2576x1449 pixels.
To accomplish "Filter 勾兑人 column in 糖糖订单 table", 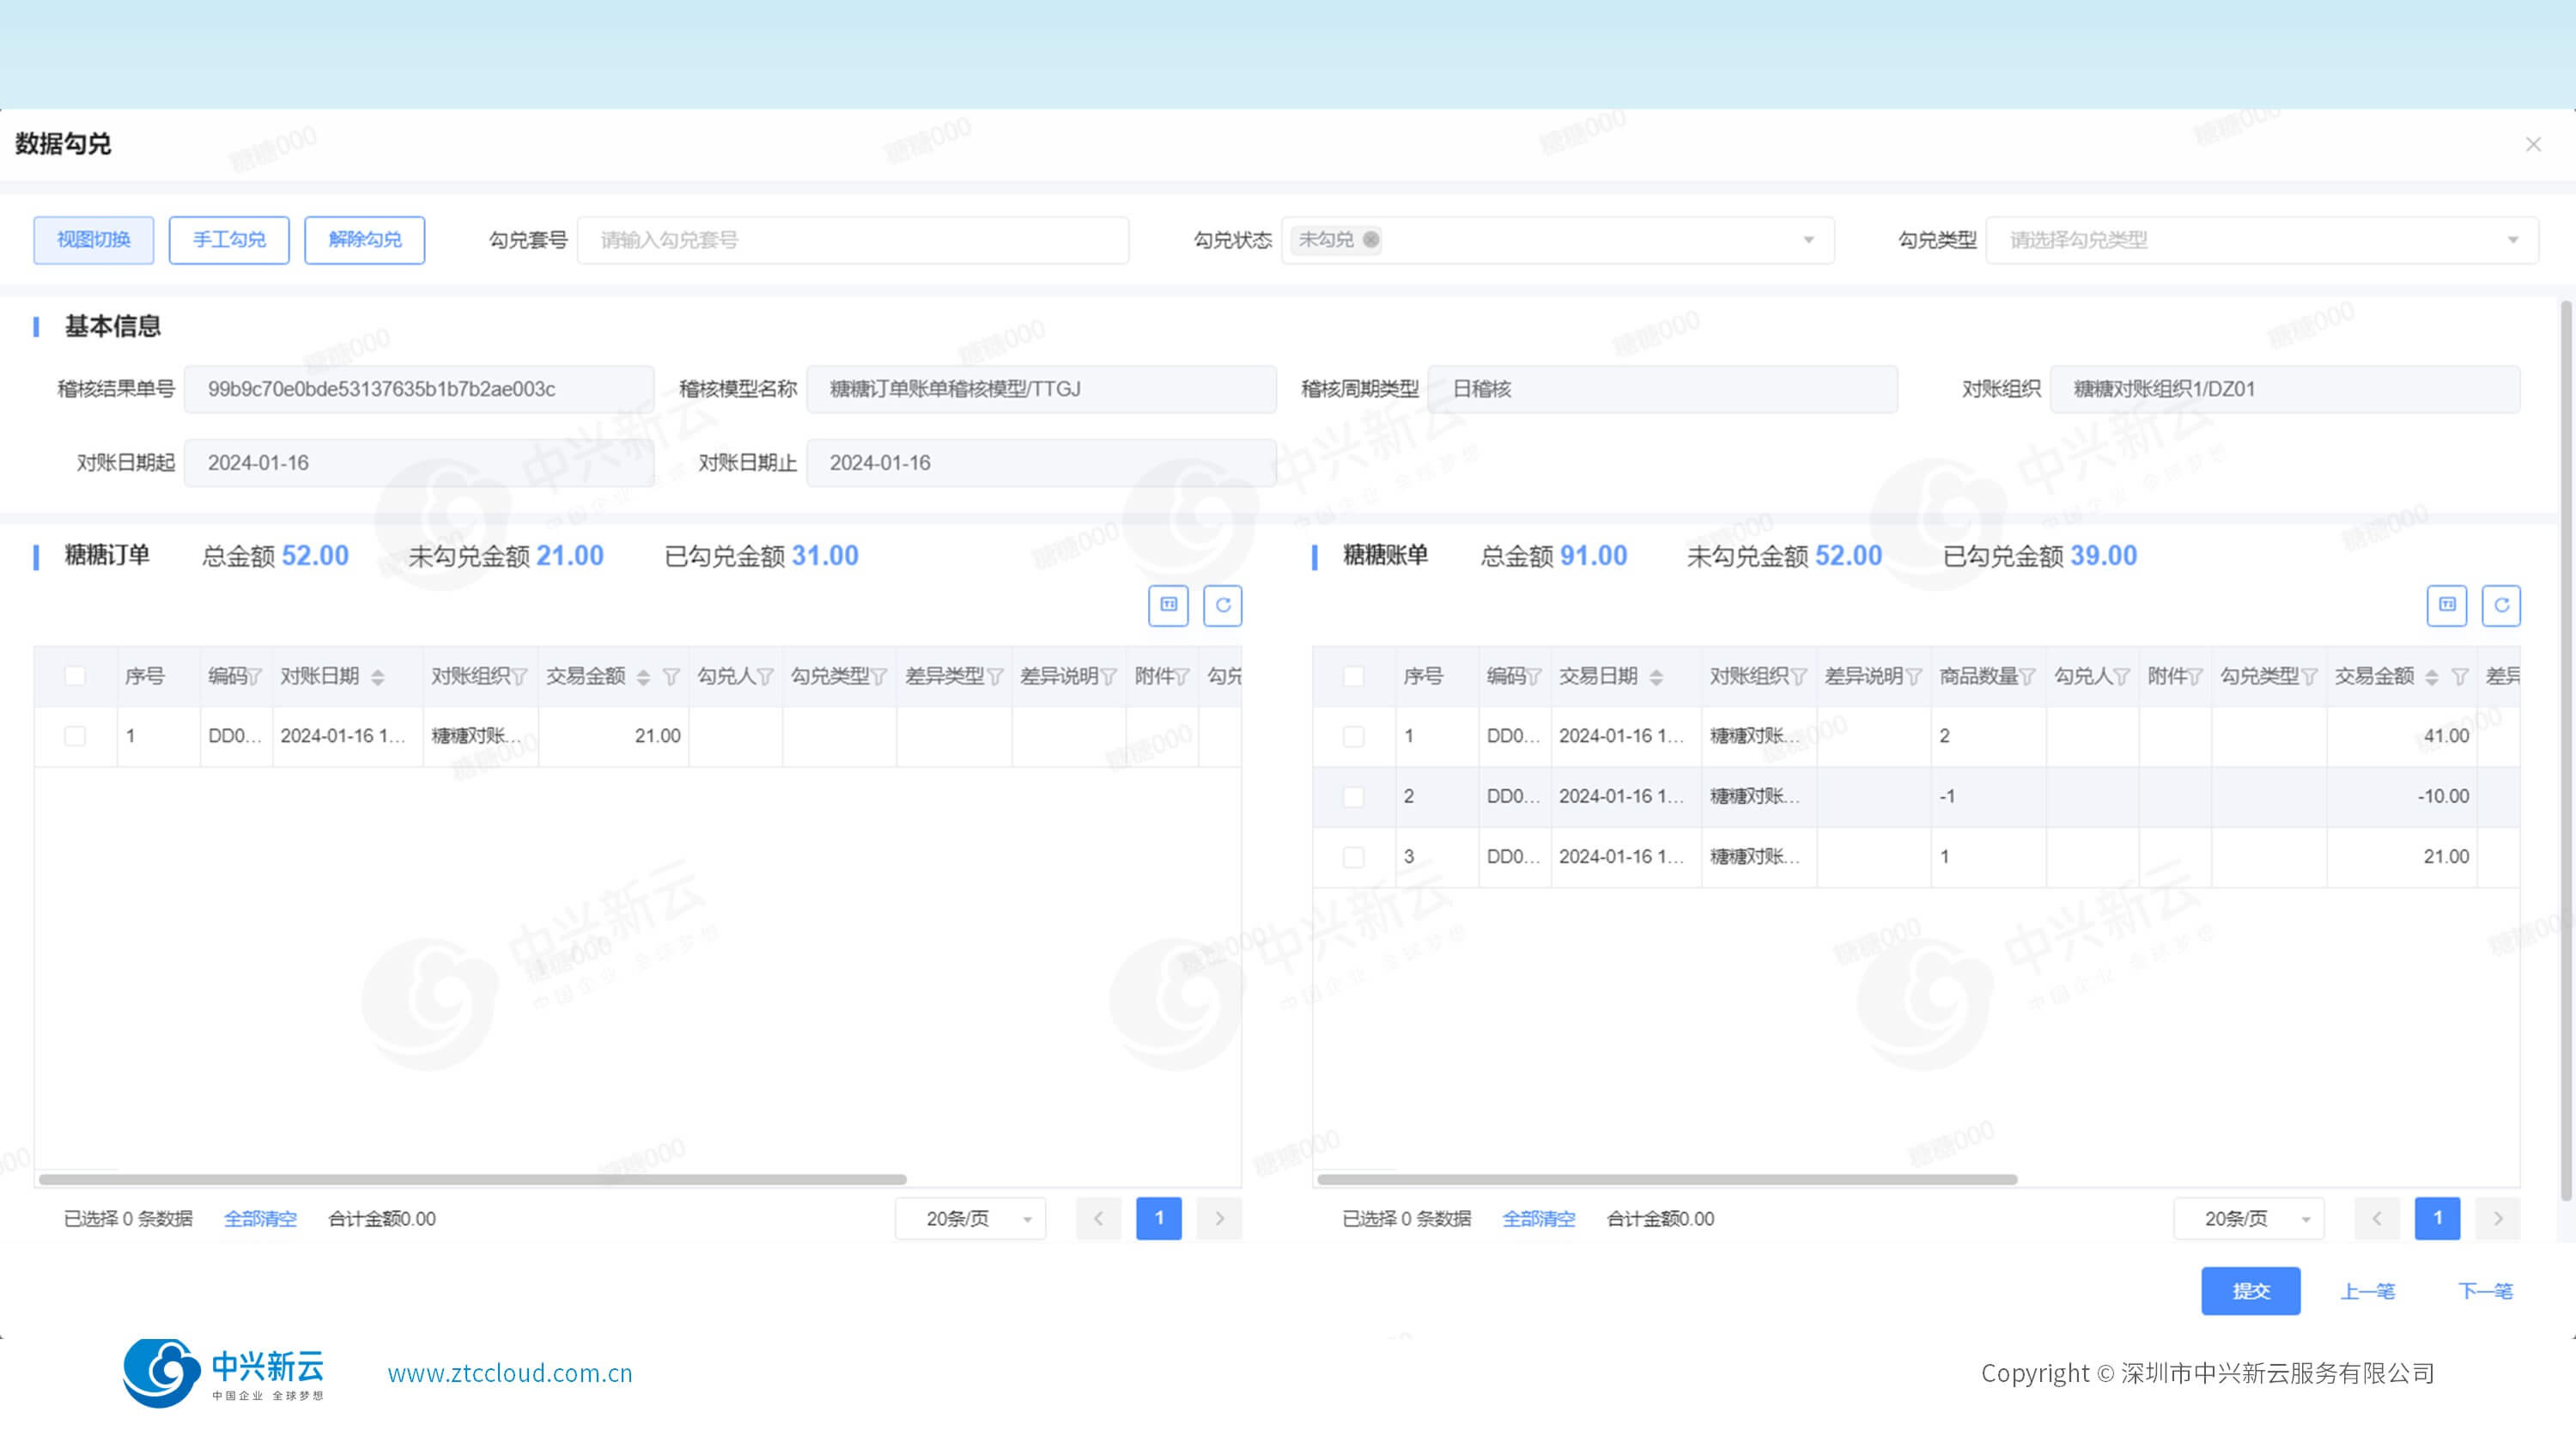I will [765, 677].
